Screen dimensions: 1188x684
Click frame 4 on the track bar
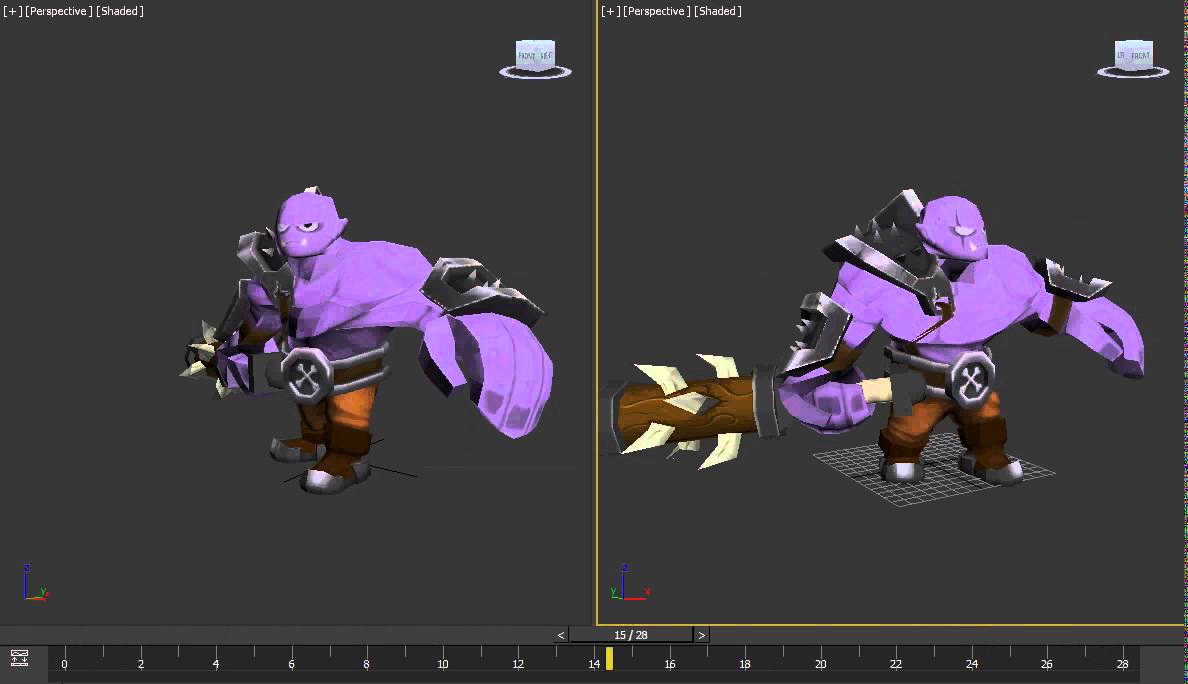pyautogui.click(x=216, y=664)
